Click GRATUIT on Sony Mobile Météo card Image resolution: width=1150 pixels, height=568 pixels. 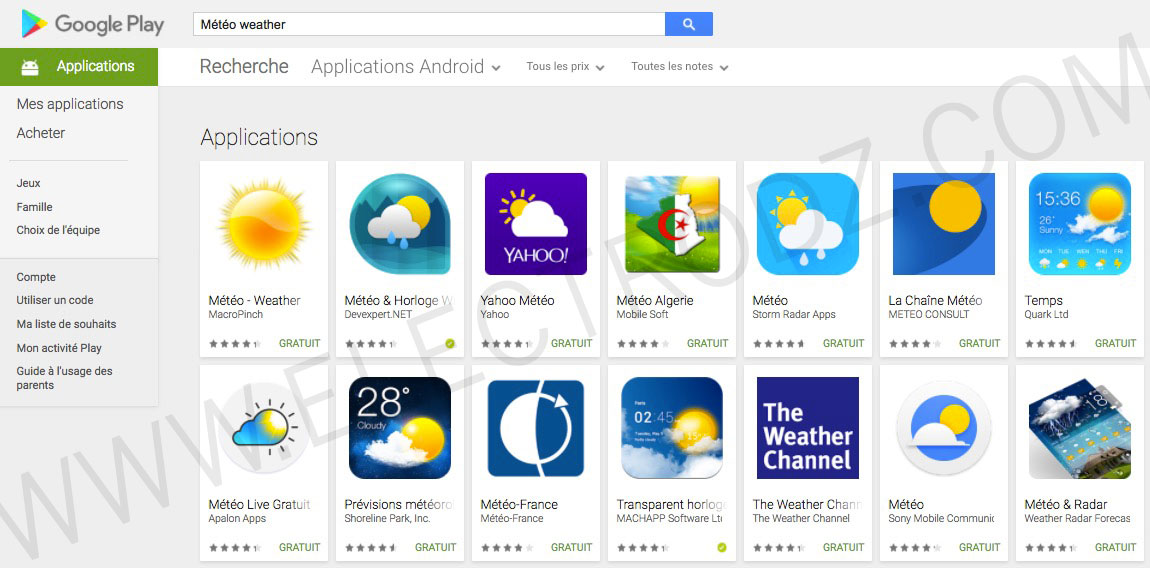pos(979,547)
